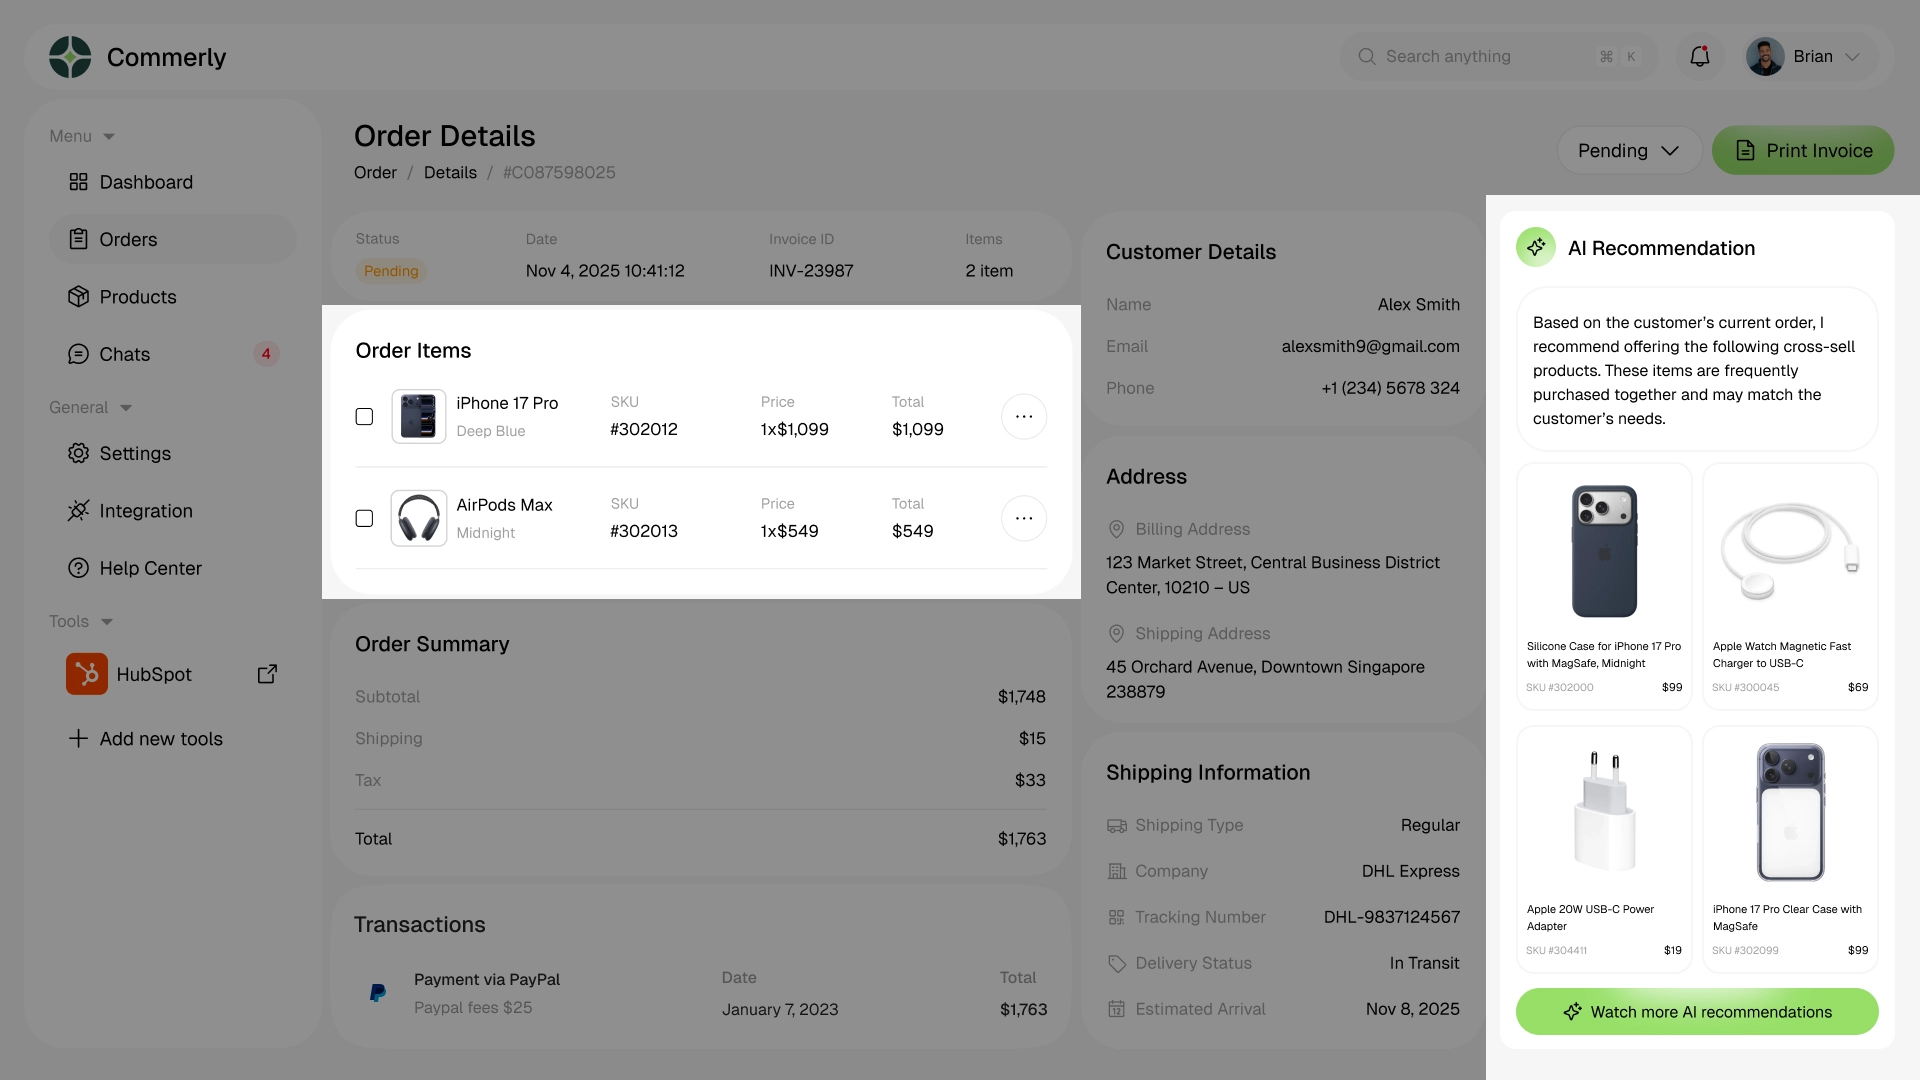Open the Pending status dropdown
The image size is (1920, 1080).
click(1629, 150)
